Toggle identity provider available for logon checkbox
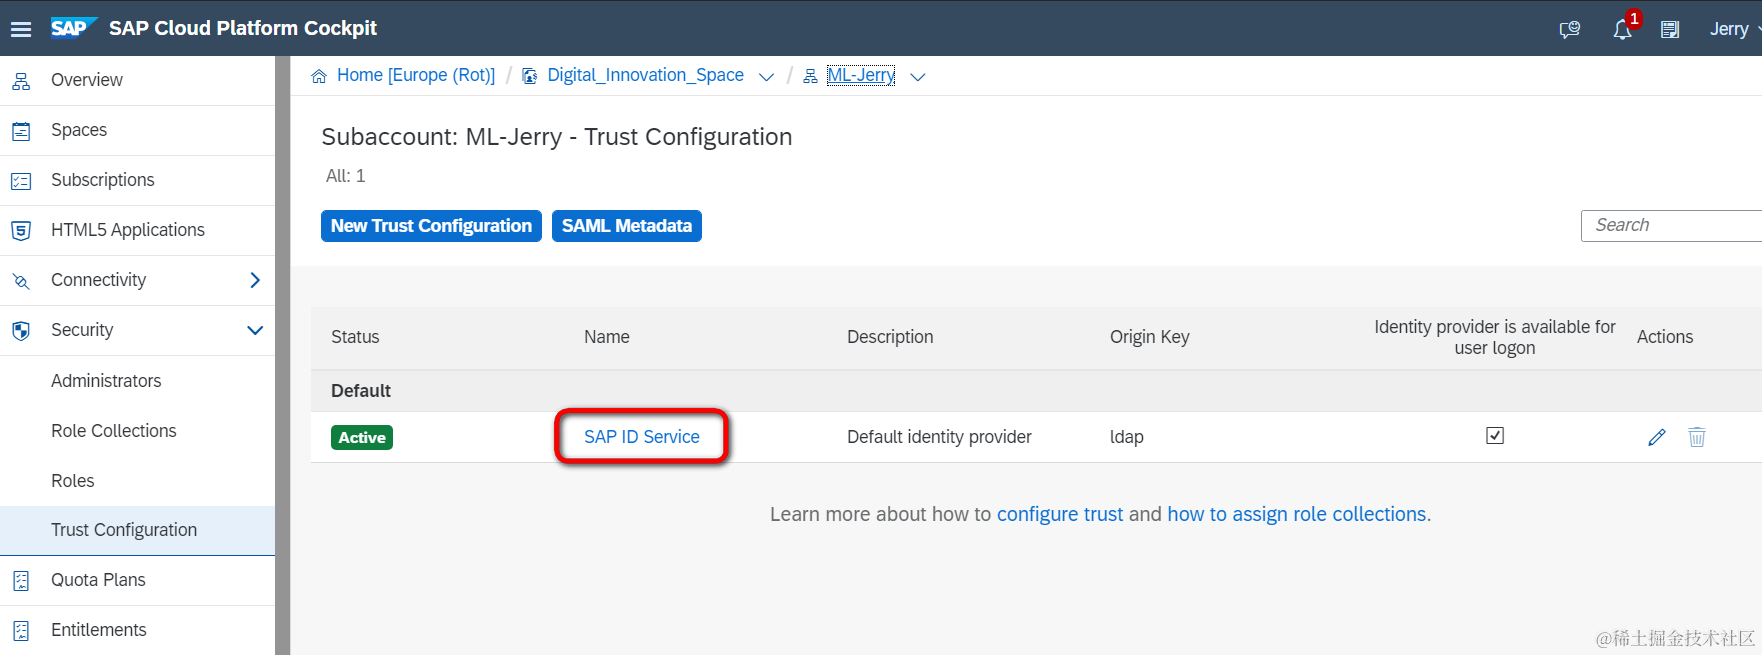Viewport: 1762px width, 655px height. [x=1495, y=435]
